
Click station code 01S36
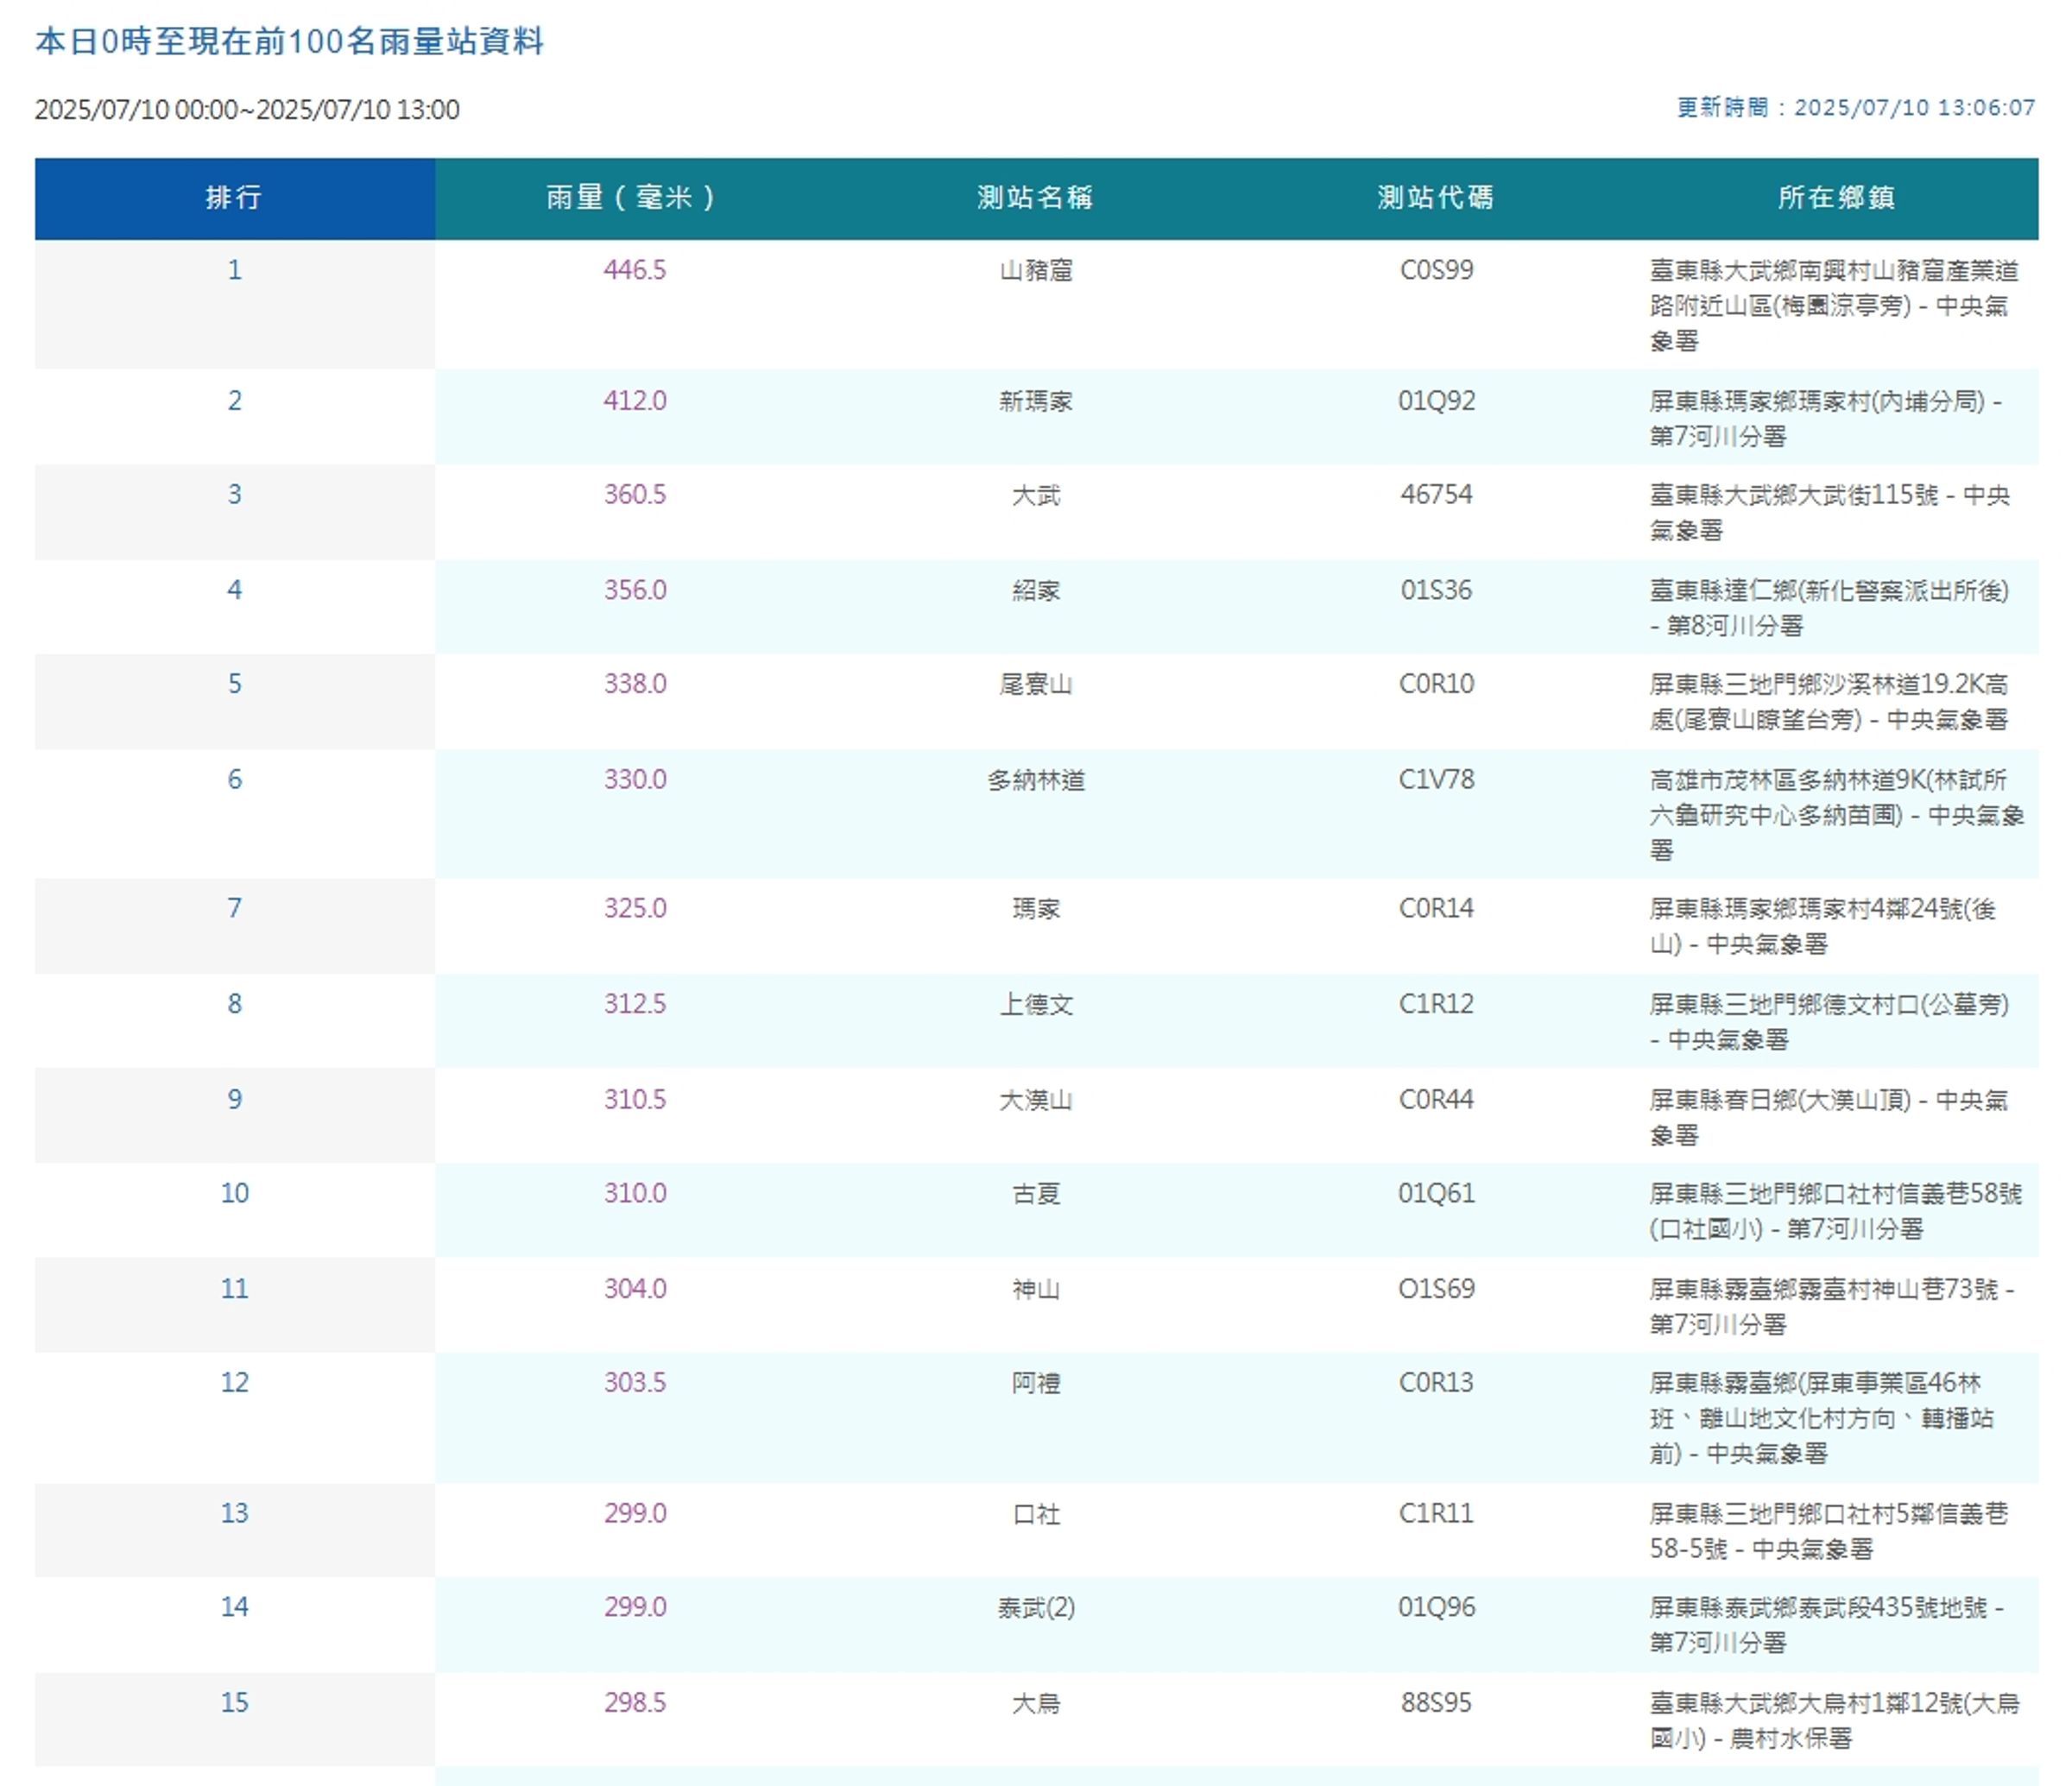[1436, 590]
